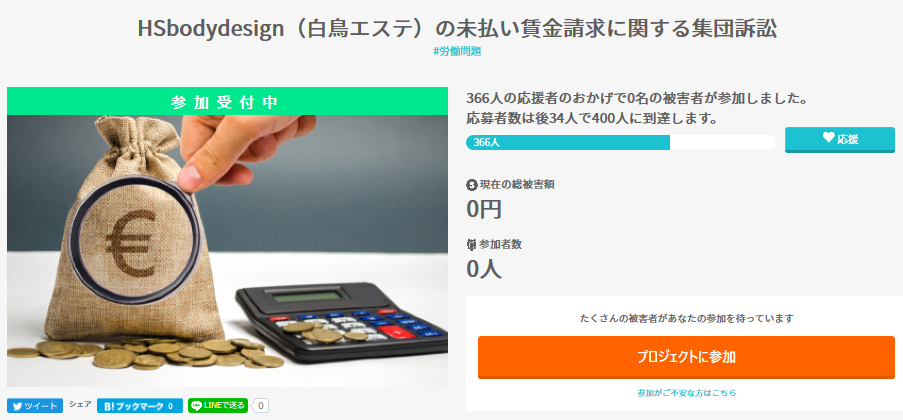Click the ブックマーク bookmark button
This screenshot has height=420, width=903.
(140, 406)
